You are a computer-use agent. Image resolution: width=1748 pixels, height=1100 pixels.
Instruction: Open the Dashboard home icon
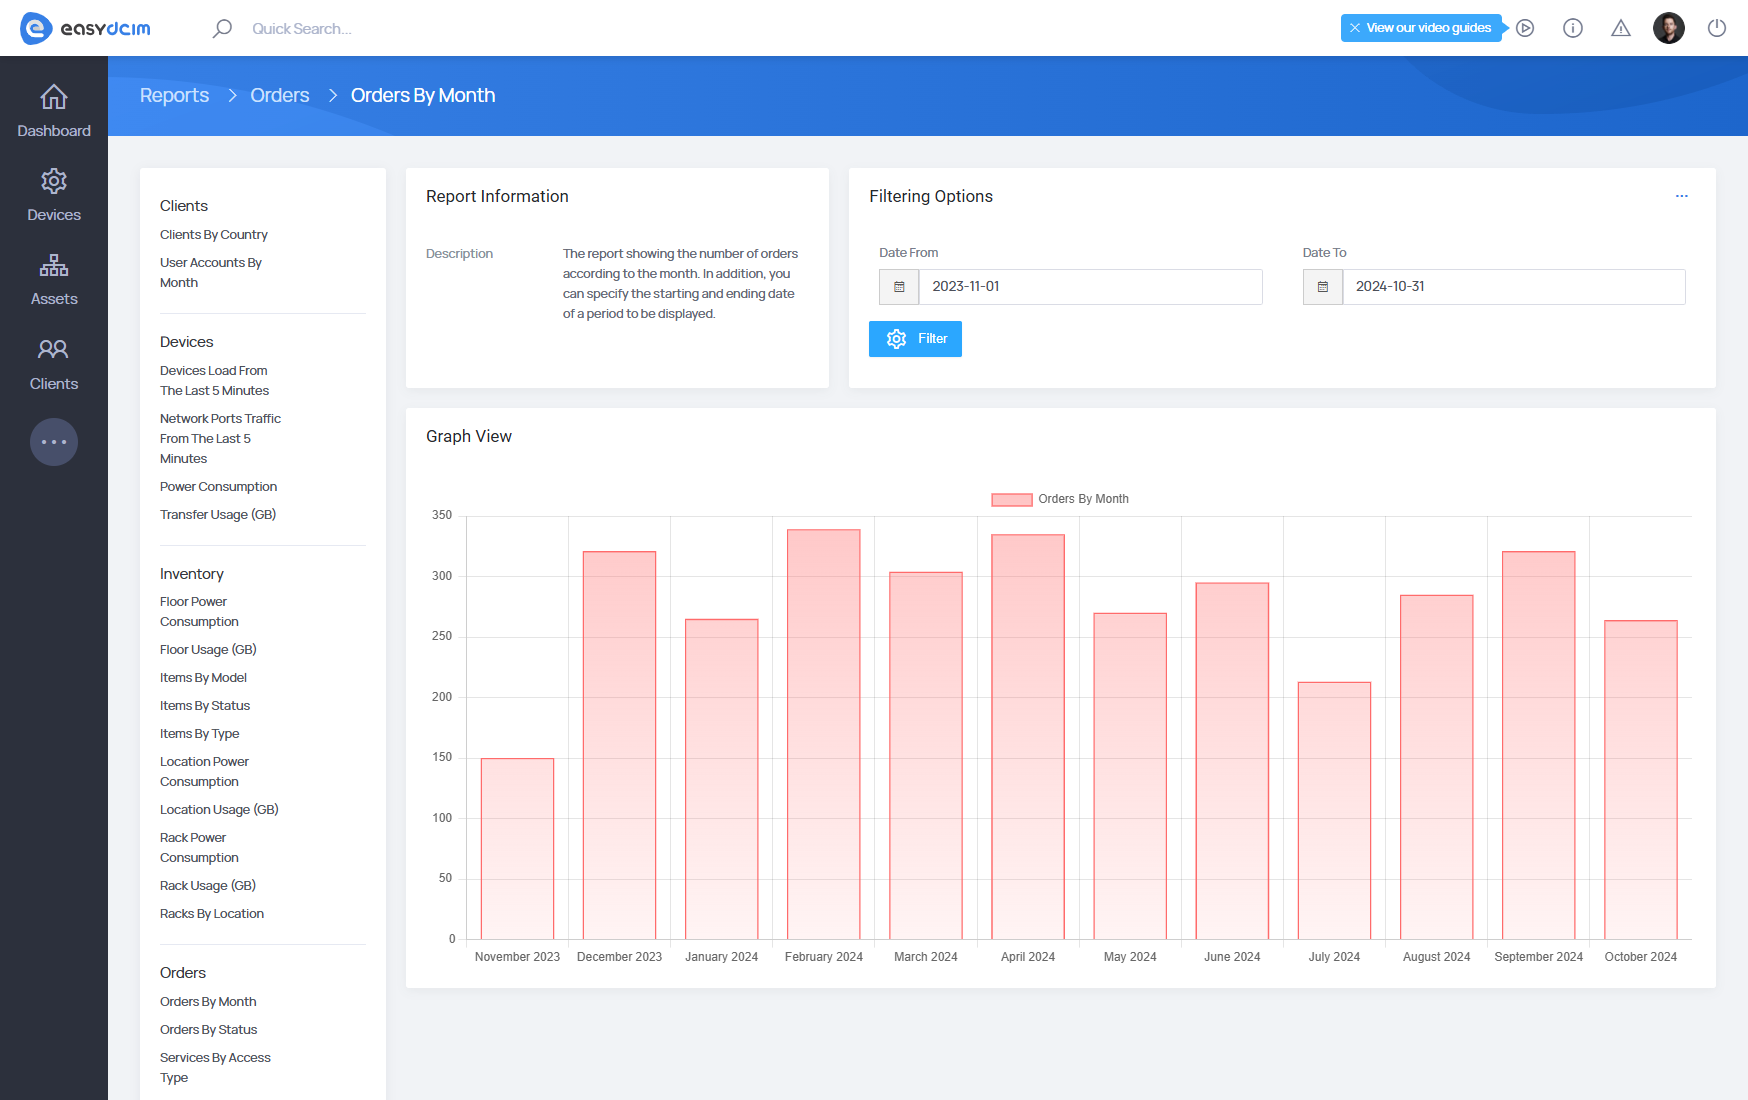point(54,98)
